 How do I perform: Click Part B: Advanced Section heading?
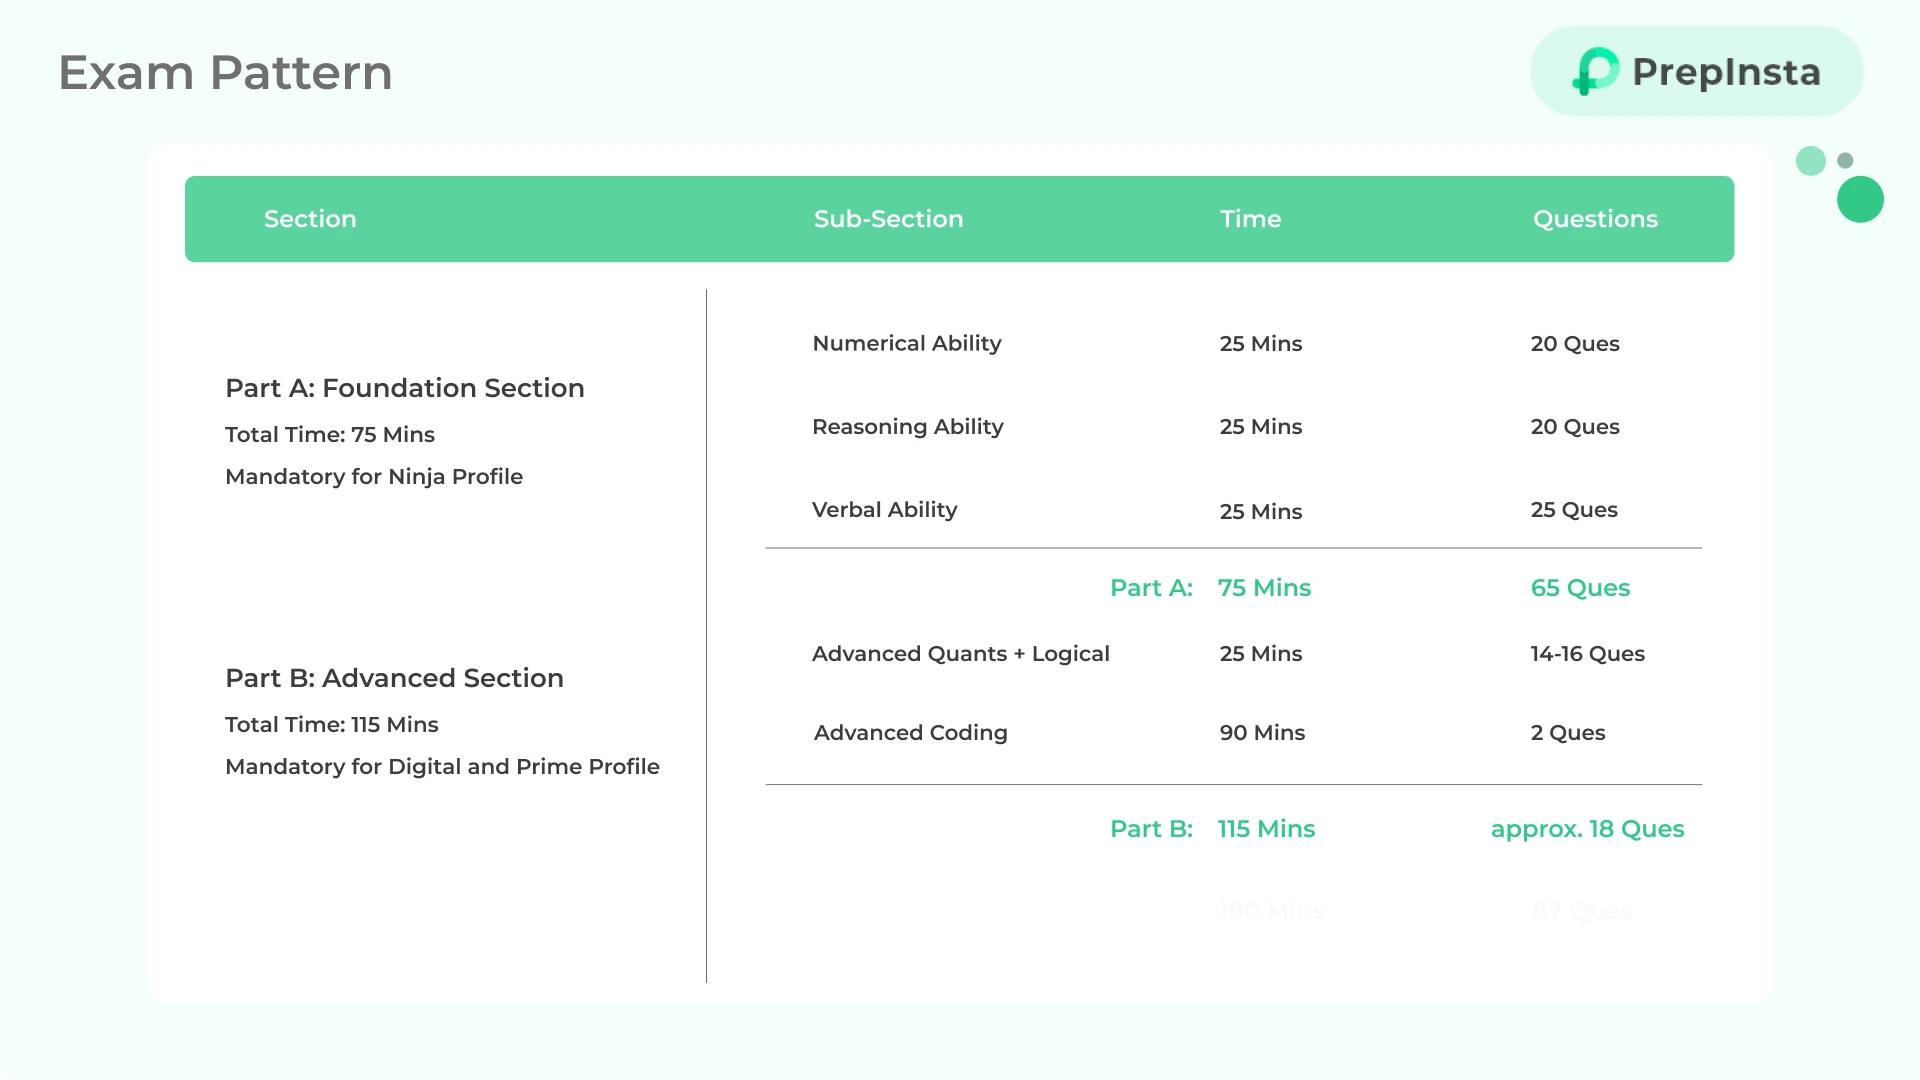tap(394, 678)
